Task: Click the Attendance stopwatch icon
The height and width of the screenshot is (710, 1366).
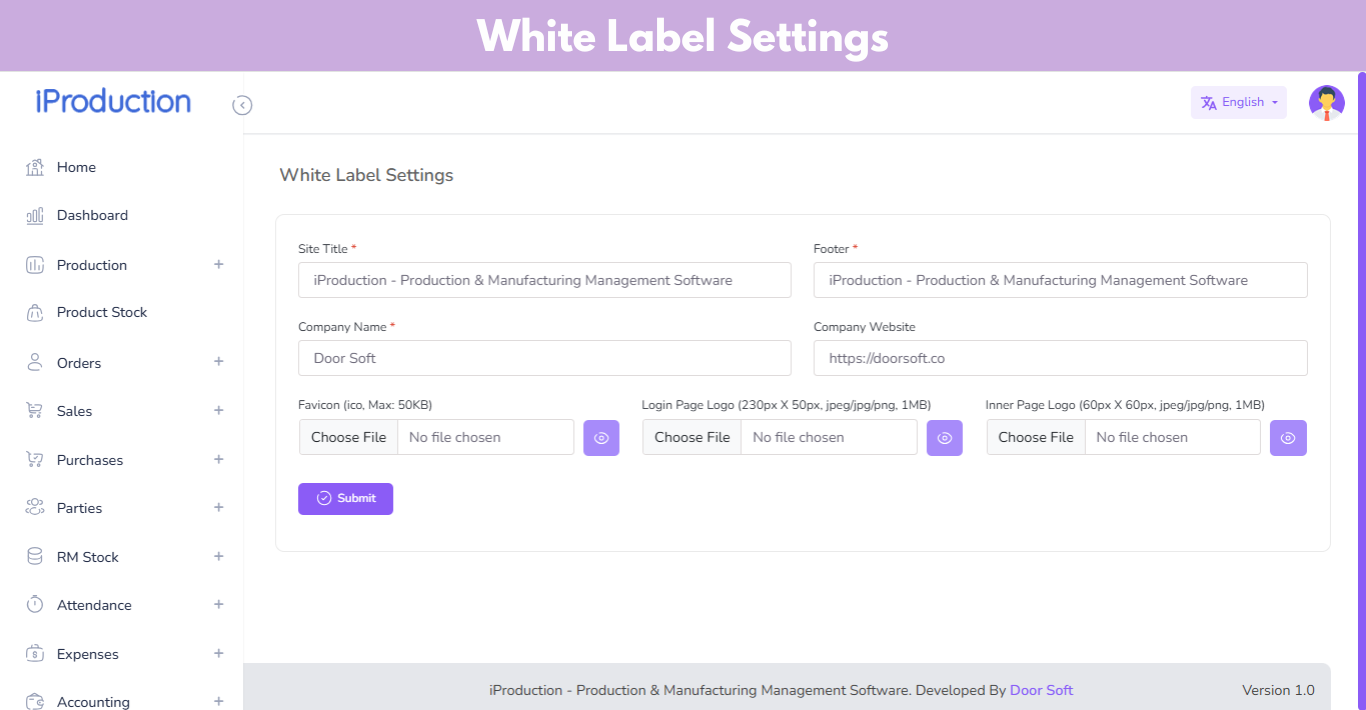Action: coord(35,605)
